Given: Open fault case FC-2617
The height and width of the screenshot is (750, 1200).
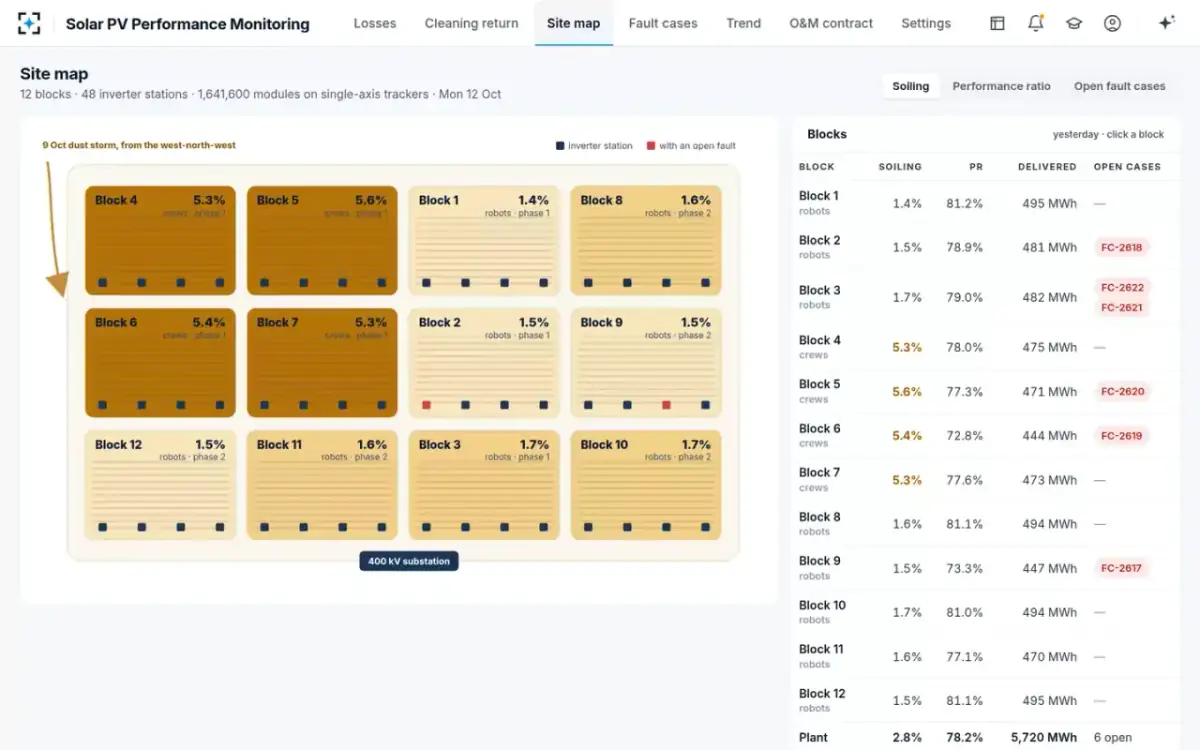Looking at the screenshot, I should point(1122,568).
